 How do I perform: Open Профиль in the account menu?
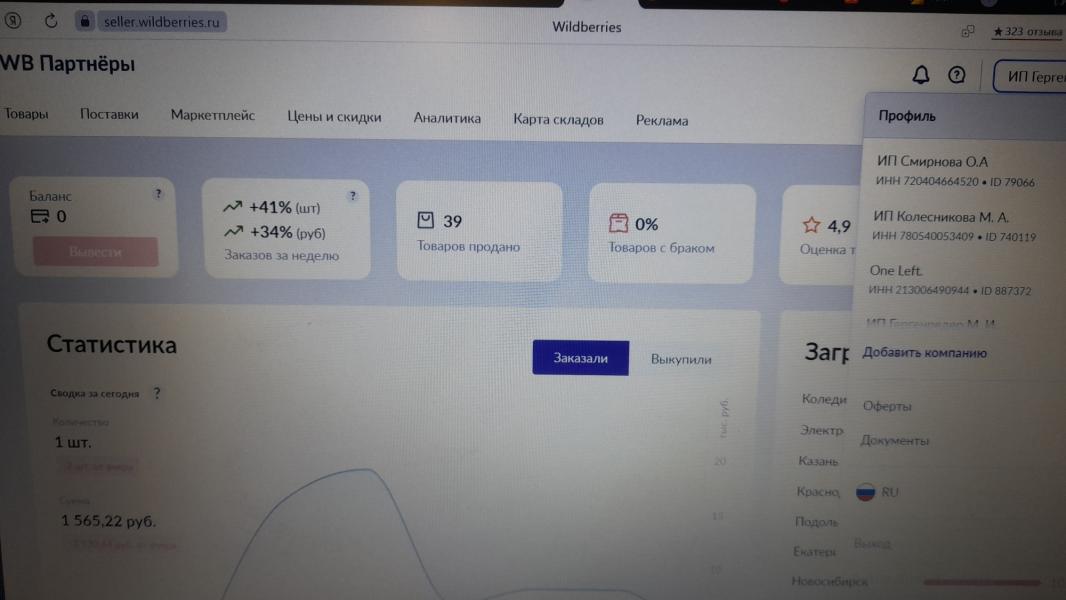[x=907, y=116]
